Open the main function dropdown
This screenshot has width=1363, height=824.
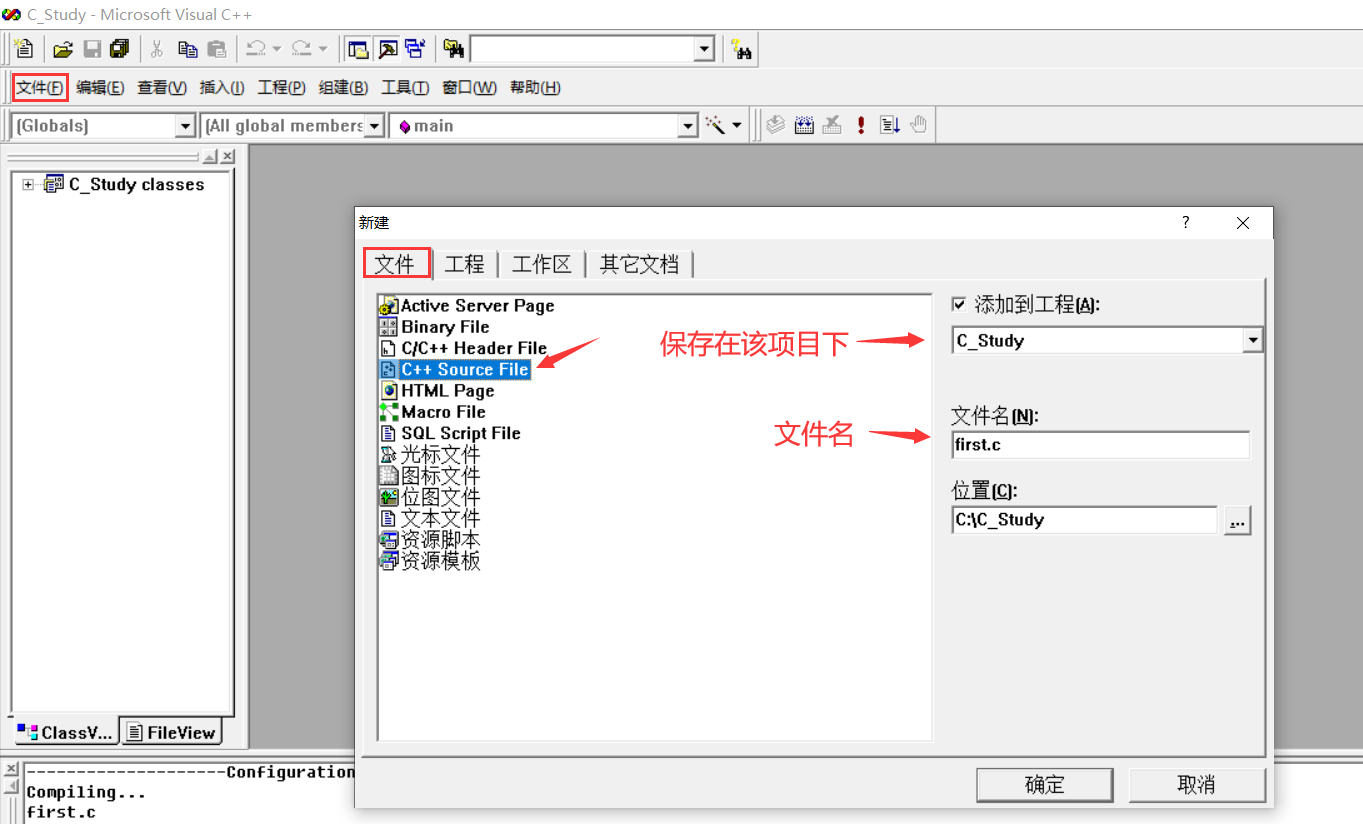coord(687,126)
